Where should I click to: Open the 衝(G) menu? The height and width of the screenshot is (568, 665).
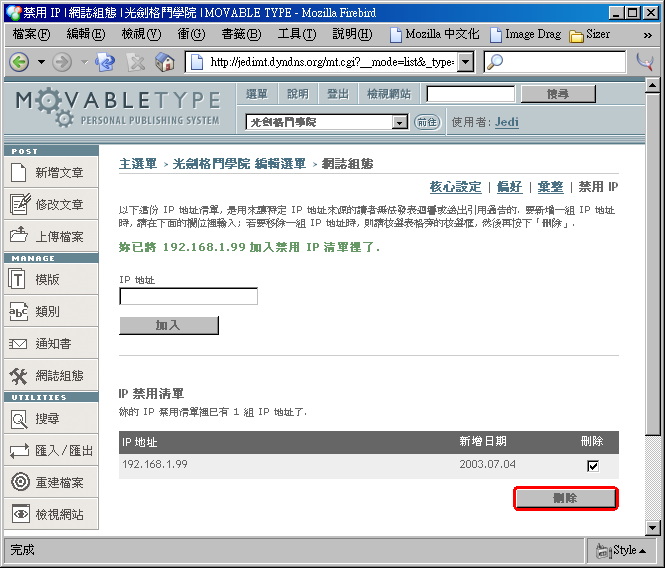(x=191, y=34)
